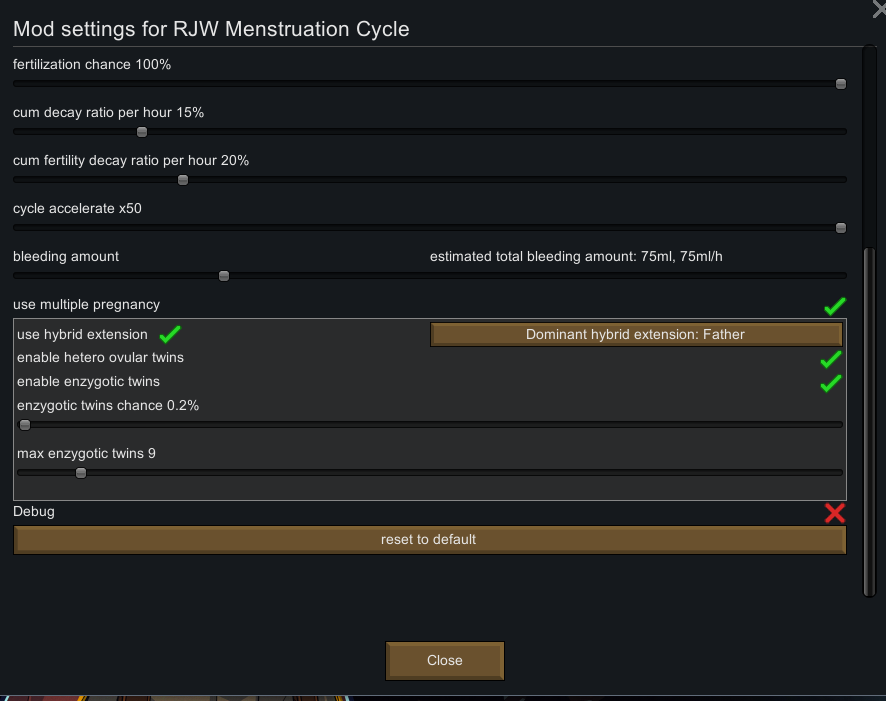Close the settings window with X icon
The image size is (886, 701).
[879, 8]
